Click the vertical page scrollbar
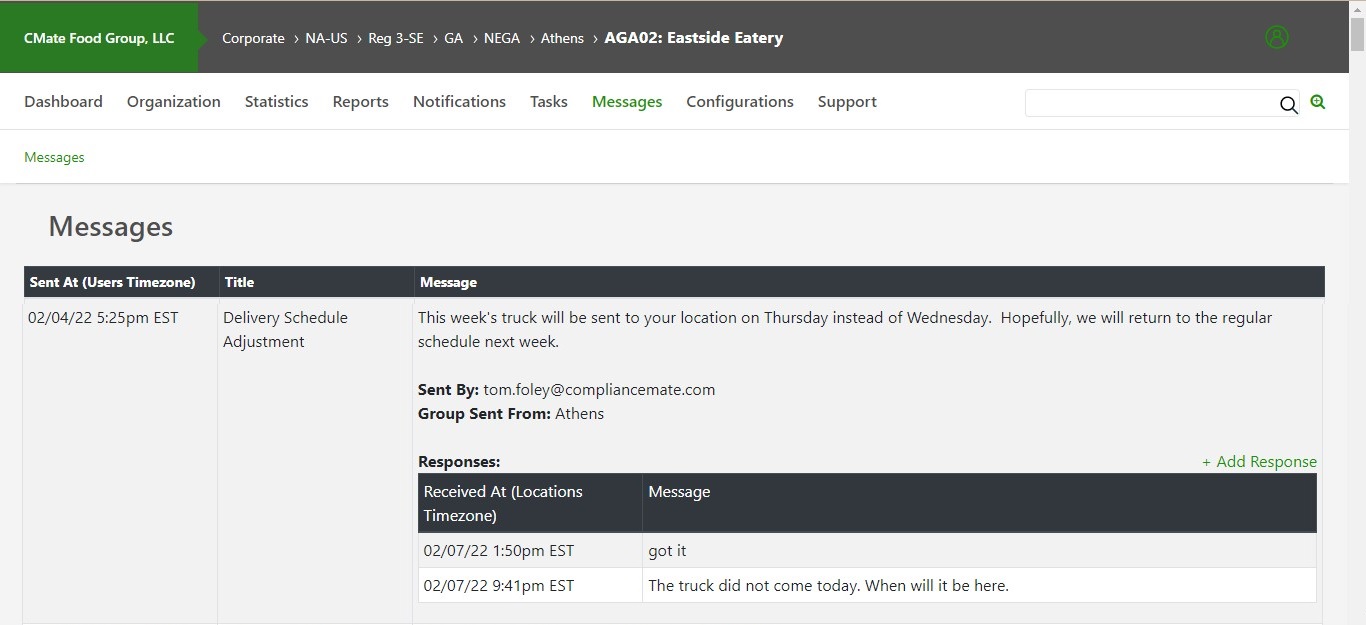 (x=1357, y=300)
